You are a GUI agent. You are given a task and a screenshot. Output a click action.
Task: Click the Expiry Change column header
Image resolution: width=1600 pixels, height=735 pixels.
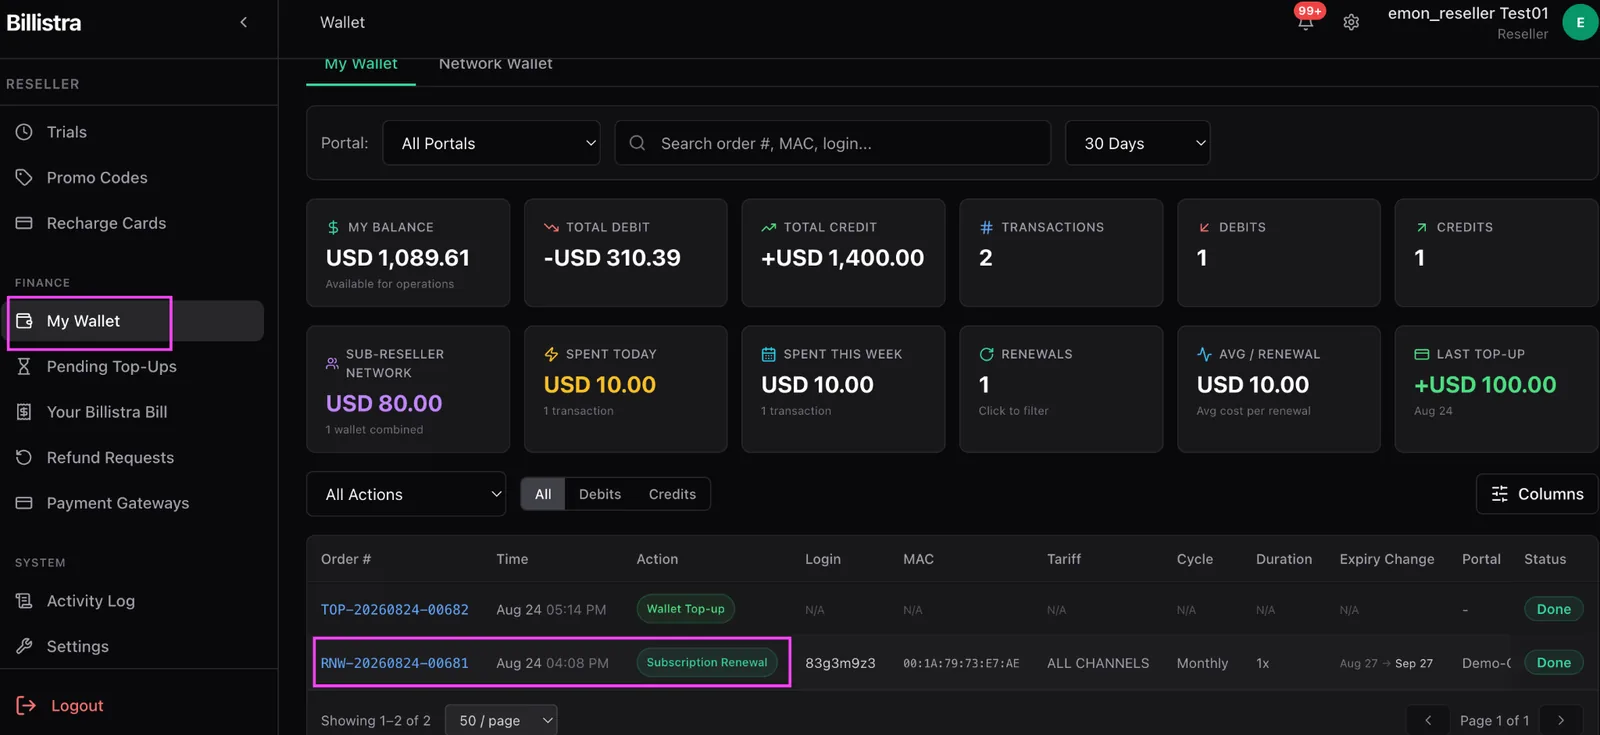[x=1387, y=559]
